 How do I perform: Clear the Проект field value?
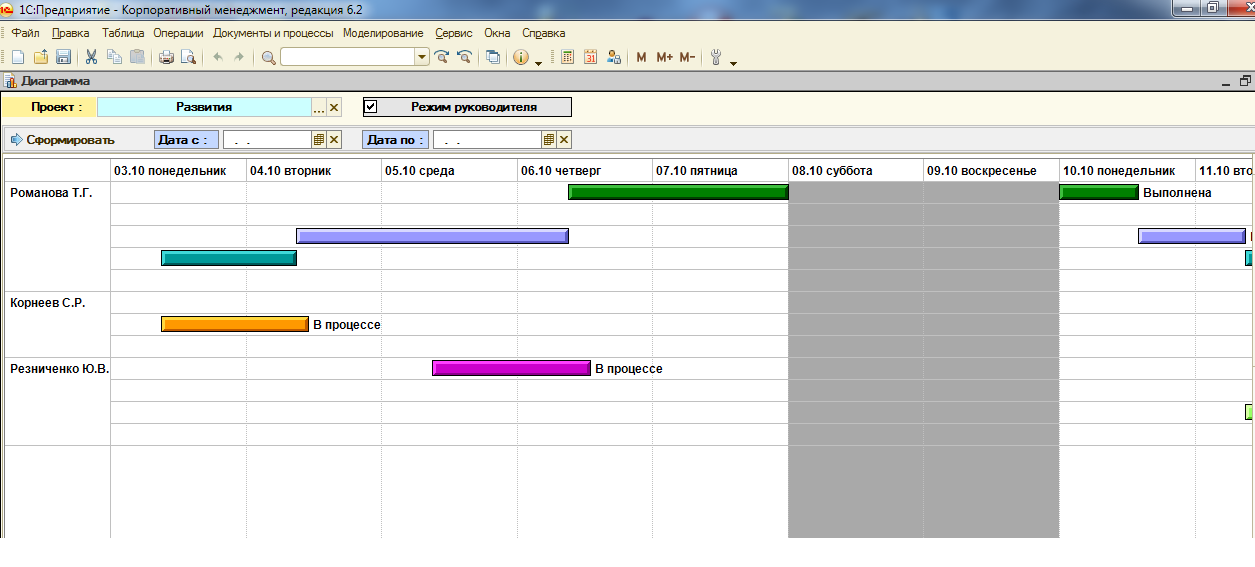(335, 107)
